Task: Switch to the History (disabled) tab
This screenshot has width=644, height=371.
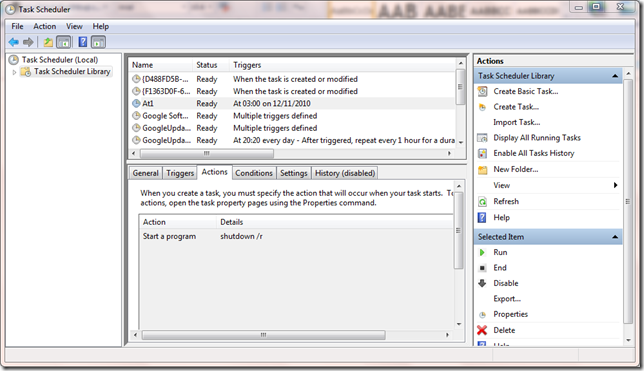Action: (345, 173)
